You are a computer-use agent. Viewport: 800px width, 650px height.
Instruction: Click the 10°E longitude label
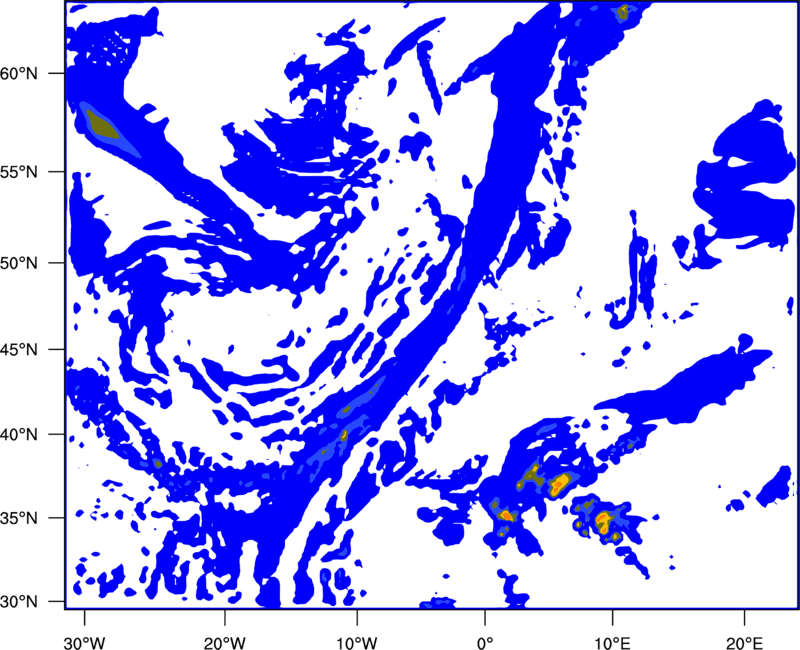(x=612, y=643)
